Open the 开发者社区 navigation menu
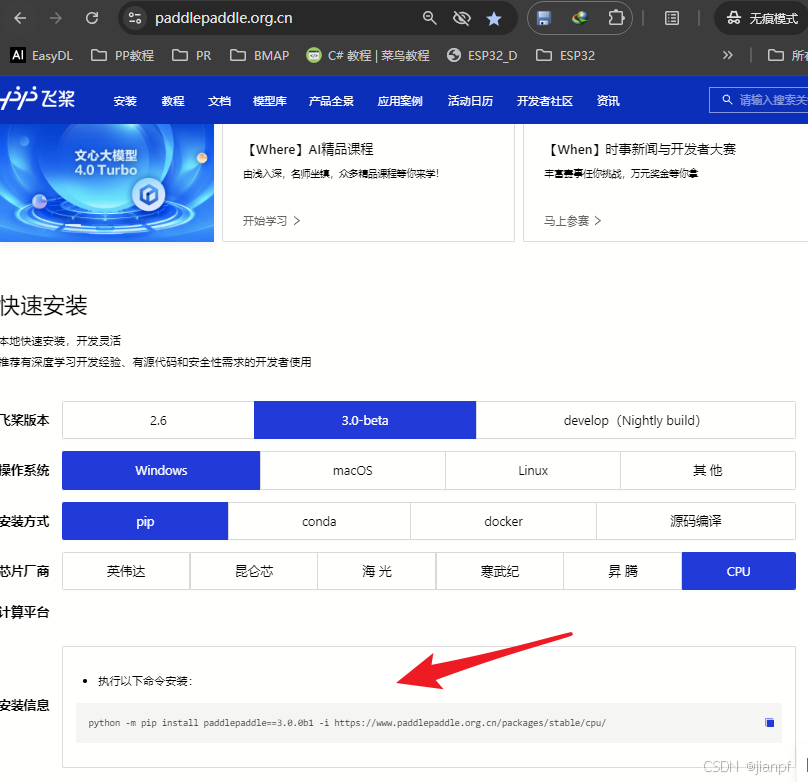 click(x=545, y=101)
